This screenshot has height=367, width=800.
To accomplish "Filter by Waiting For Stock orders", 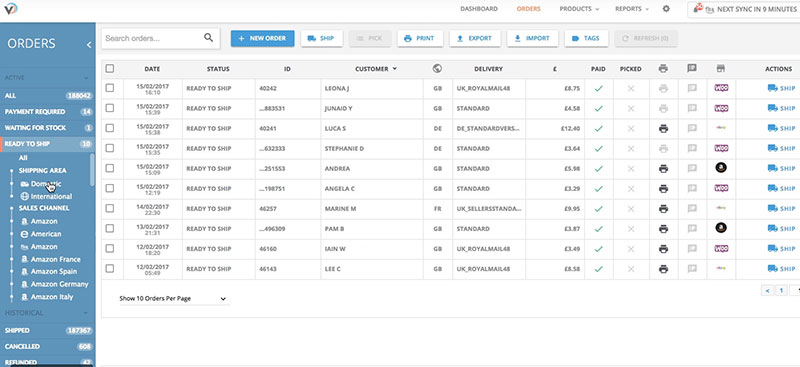I will pos(47,128).
